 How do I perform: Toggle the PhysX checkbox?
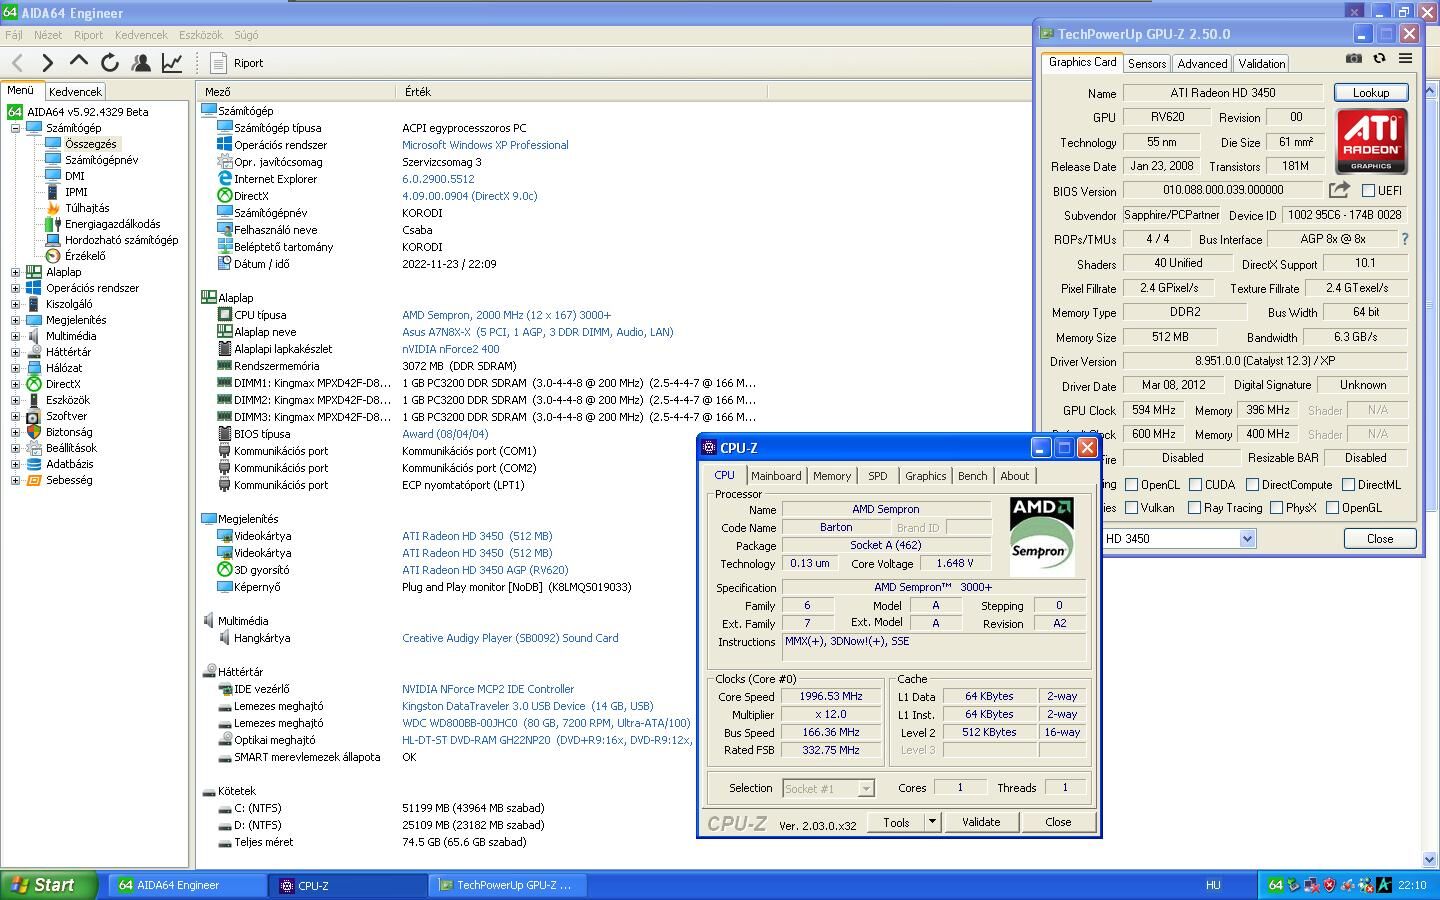(1276, 508)
